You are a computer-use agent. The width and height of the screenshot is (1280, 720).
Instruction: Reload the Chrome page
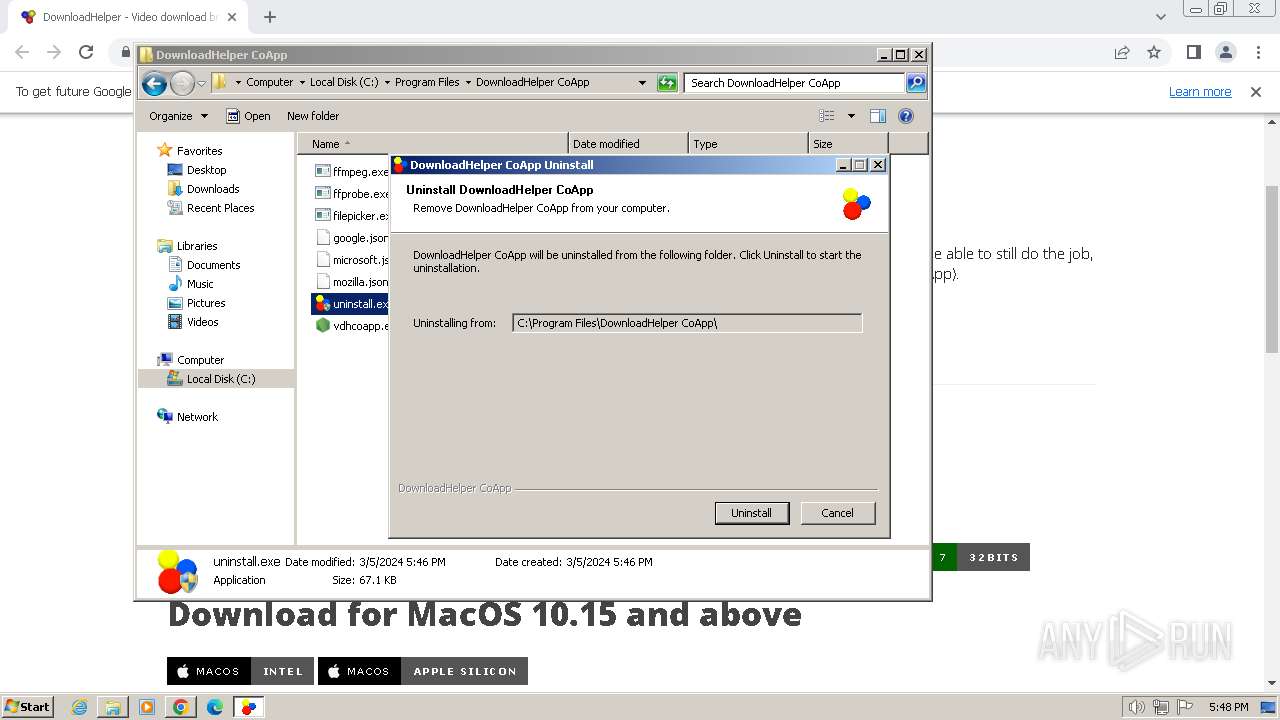(86, 52)
